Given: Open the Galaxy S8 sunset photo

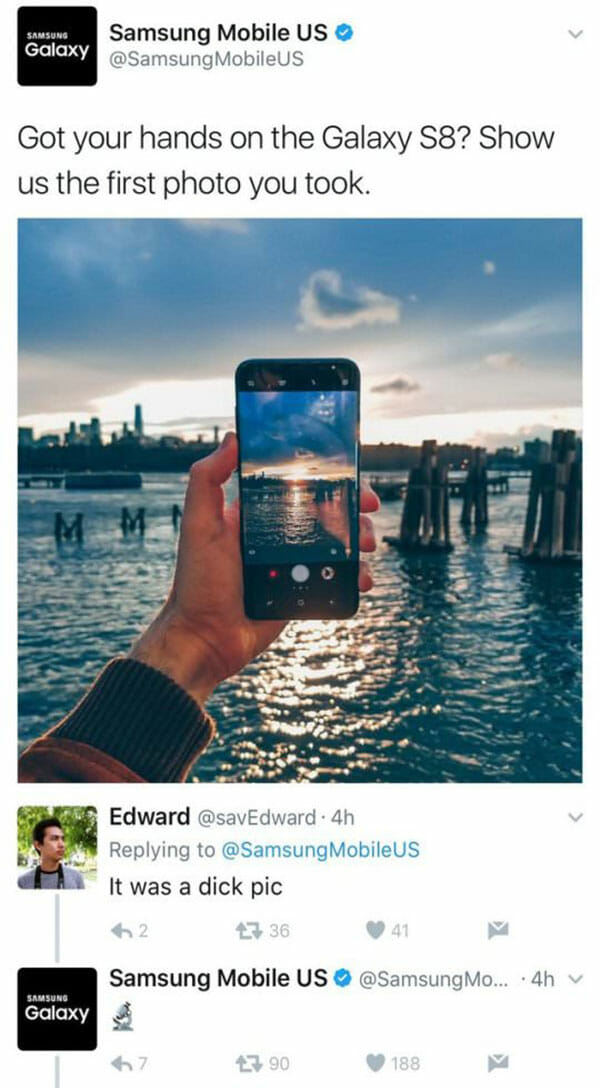Looking at the screenshot, I should (x=300, y=500).
